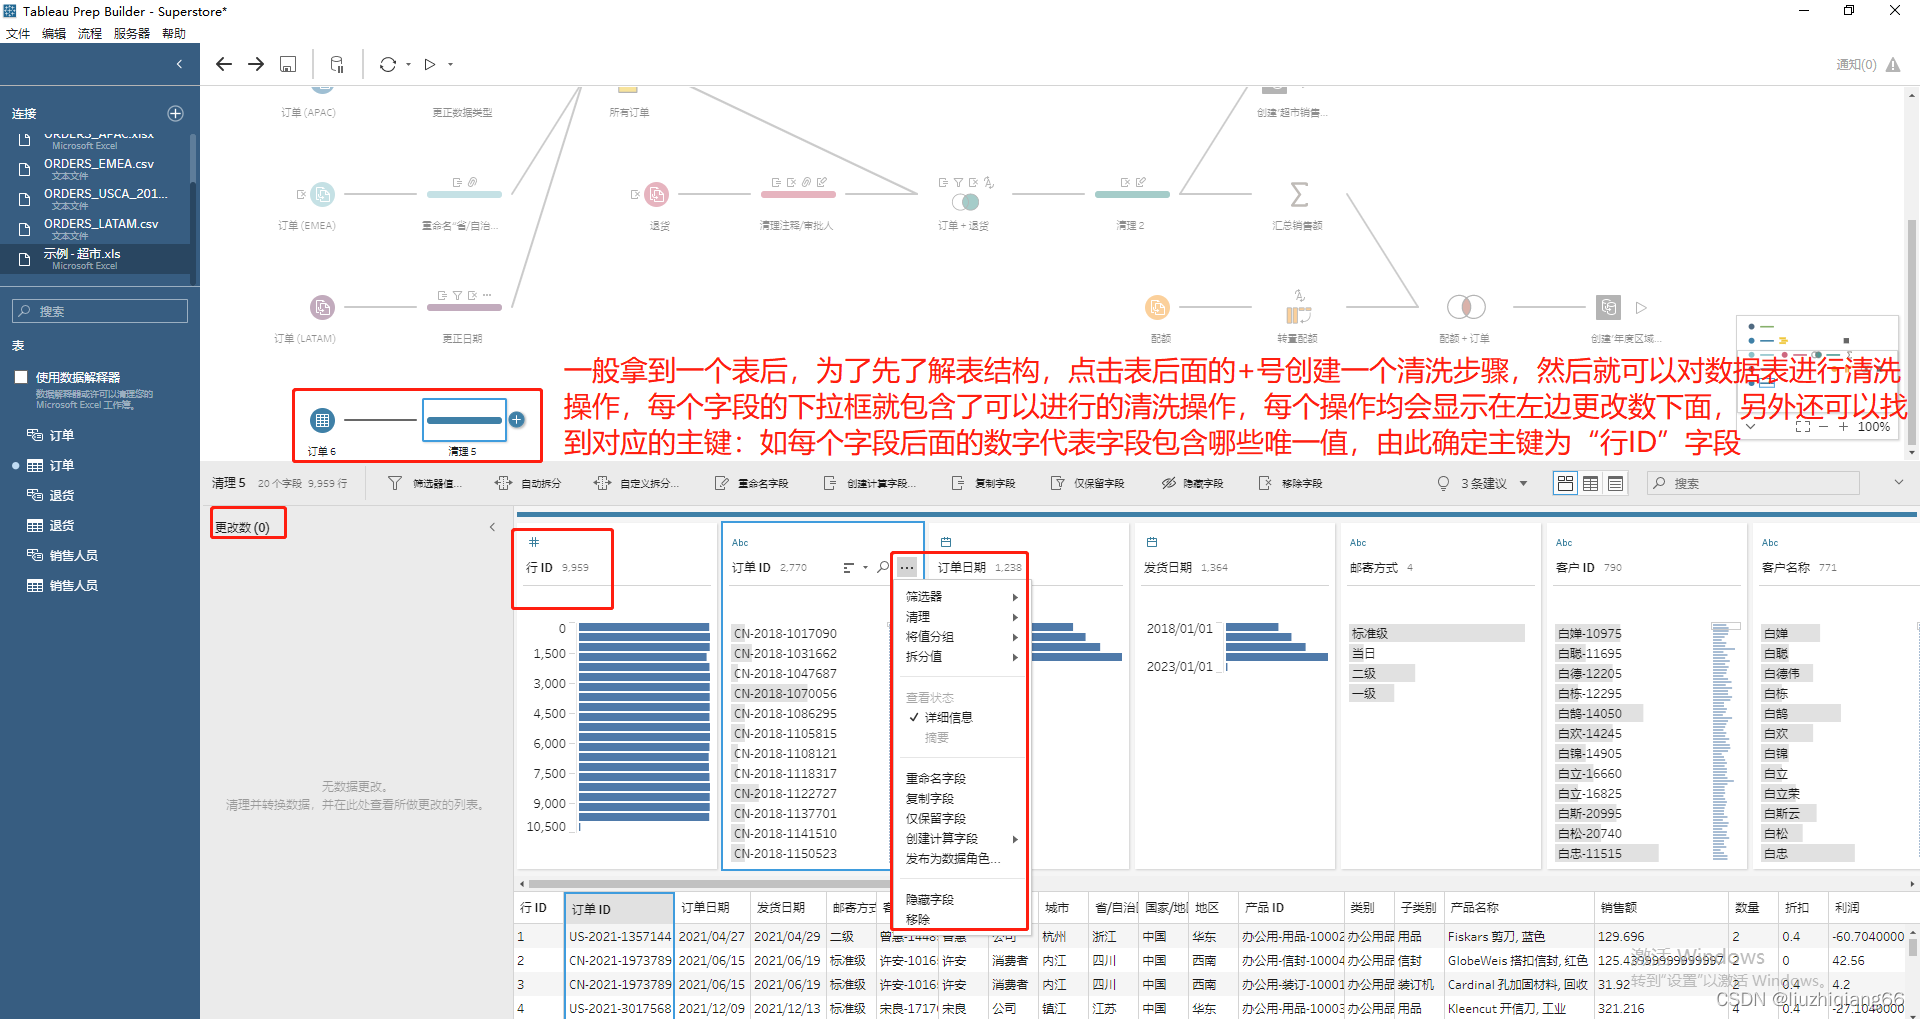Viewport: 1920px width, 1019px height.
Task: Click 仅保留字段 keep only toolbar tool
Action: 1087,483
